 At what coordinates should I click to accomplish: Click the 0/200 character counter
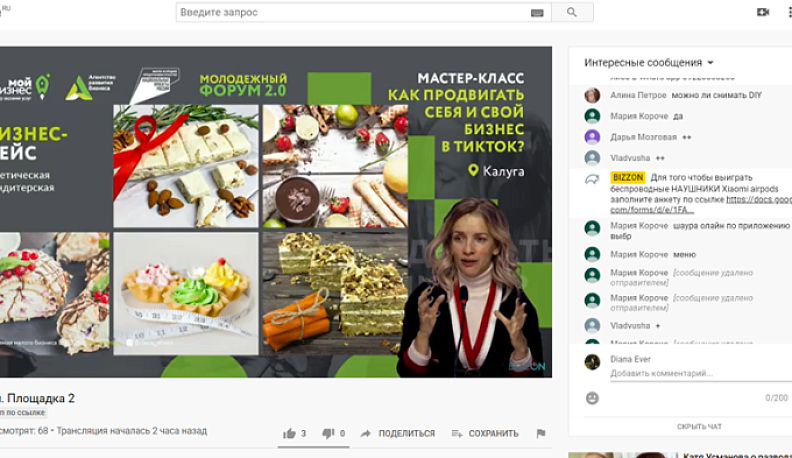(x=776, y=398)
